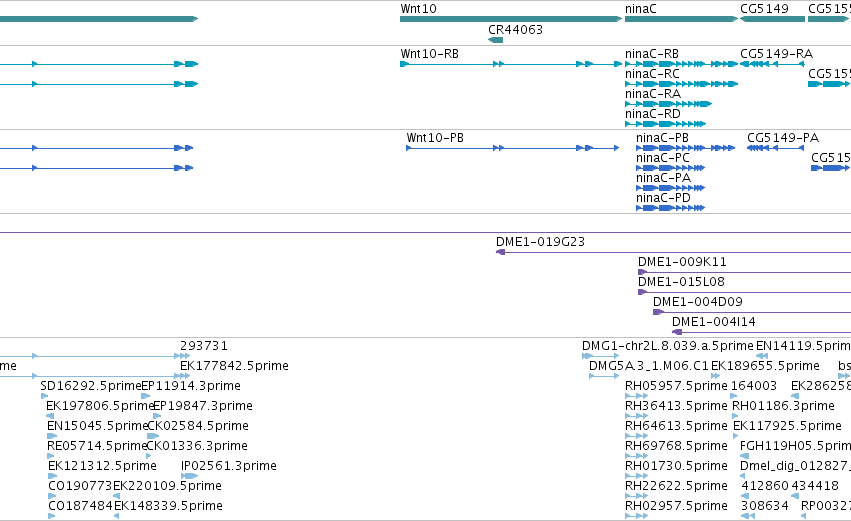Select the EK189655.5prime EST
The width and height of the screenshot is (851, 521).
pyautogui.click(x=765, y=366)
